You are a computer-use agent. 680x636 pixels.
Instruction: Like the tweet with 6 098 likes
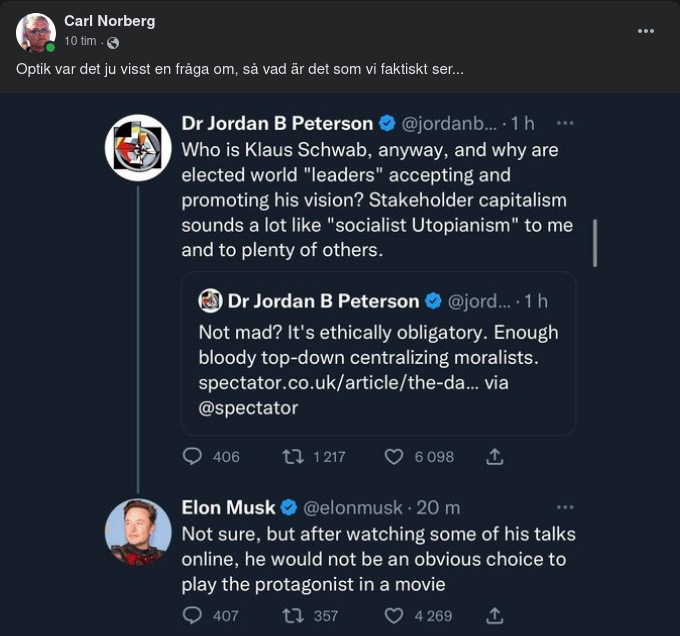(394, 456)
